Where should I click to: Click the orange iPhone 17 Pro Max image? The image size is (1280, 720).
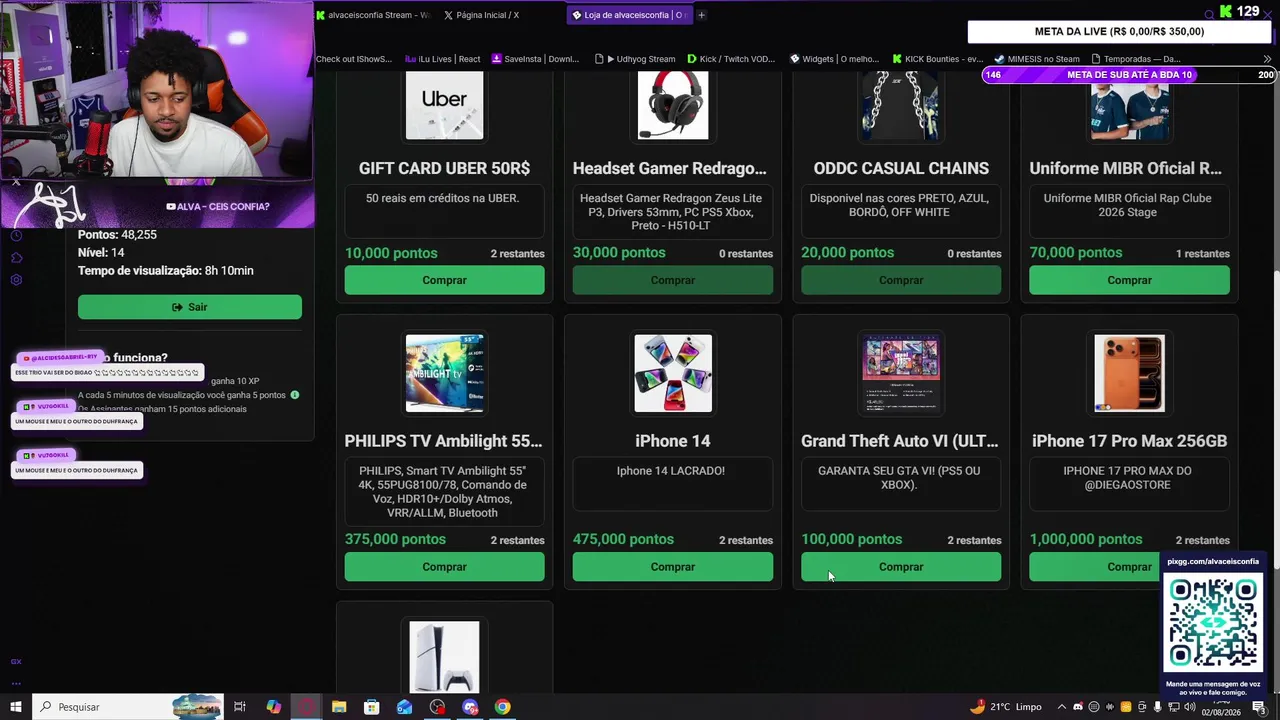pos(1129,373)
